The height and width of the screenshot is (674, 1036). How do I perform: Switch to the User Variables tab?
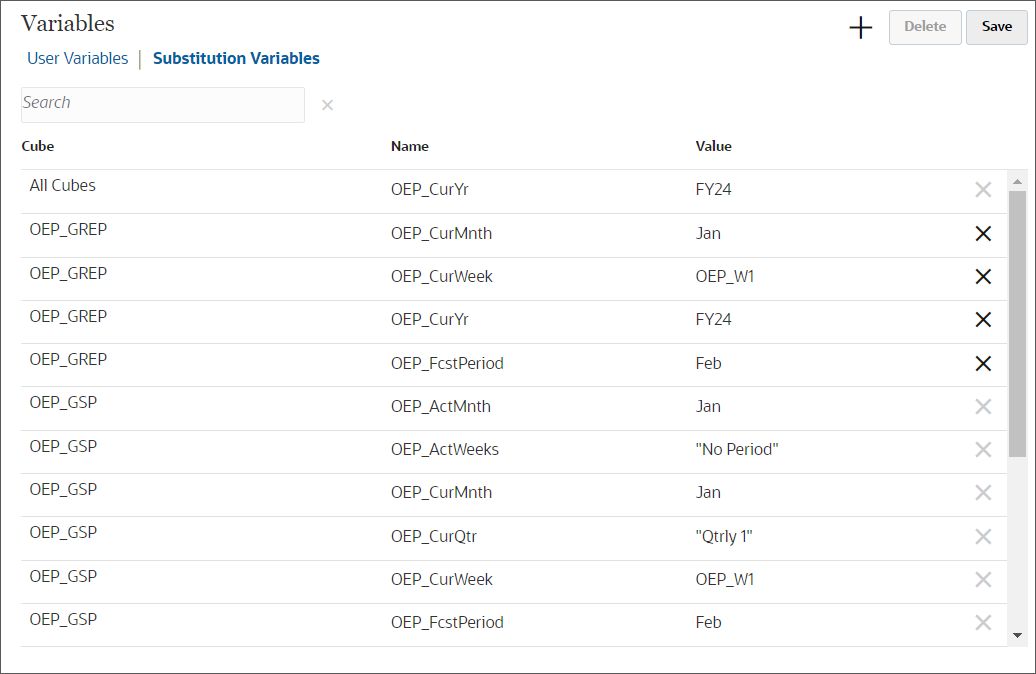click(77, 58)
